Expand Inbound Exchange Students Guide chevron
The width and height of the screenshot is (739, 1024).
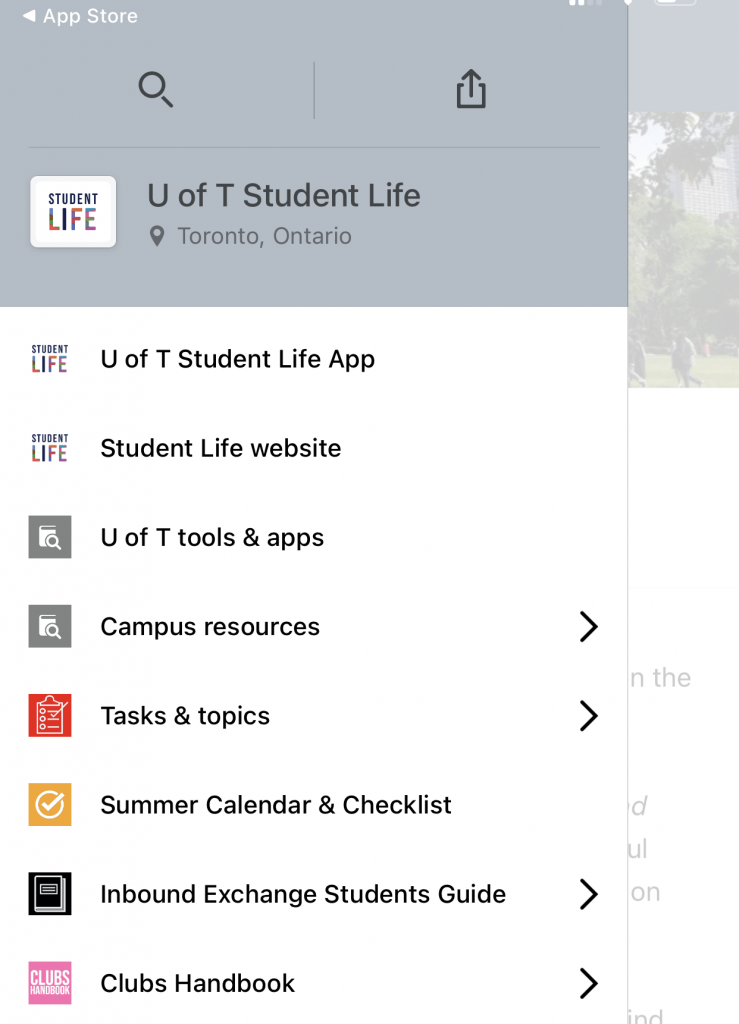click(x=588, y=894)
